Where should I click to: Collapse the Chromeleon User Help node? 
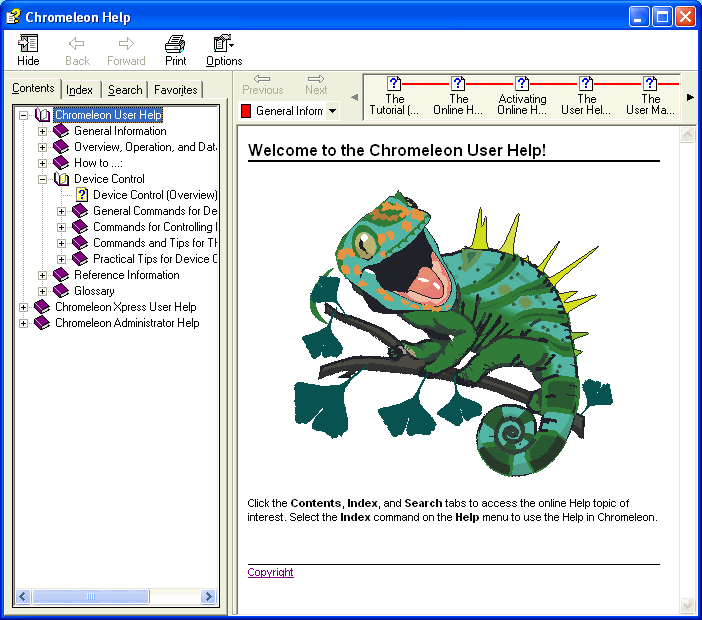coord(23,115)
